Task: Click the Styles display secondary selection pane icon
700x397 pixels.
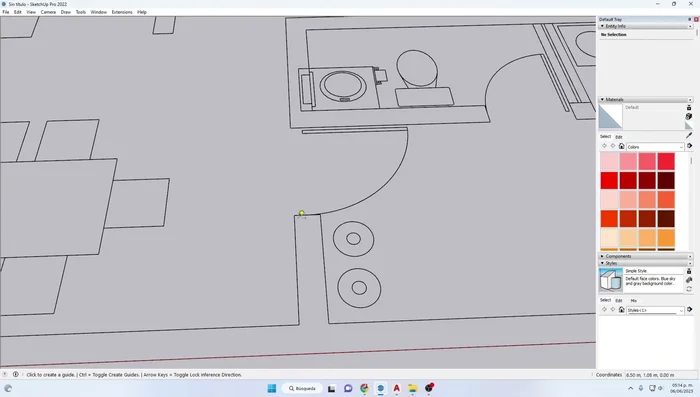Action: coord(689,271)
